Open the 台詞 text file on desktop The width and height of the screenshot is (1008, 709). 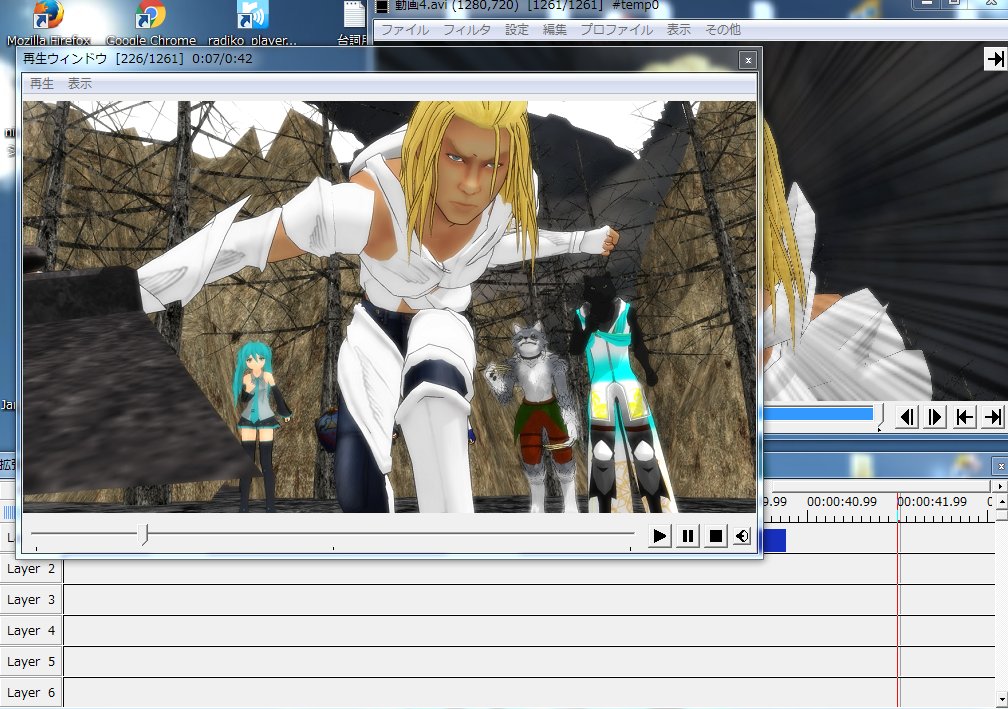pyautogui.click(x=353, y=23)
